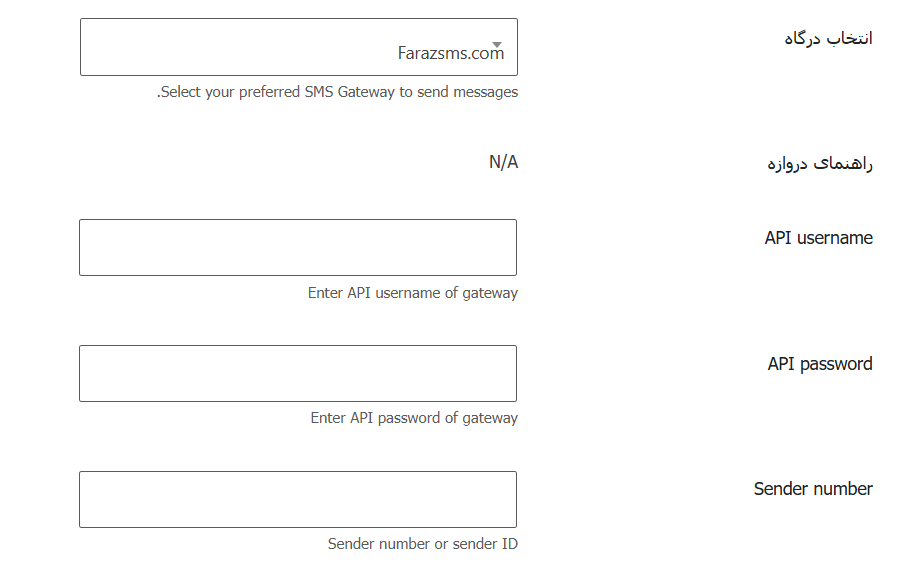Click the 'Sender number or sender ID' hint

pyautogui.click(x=422, y=544)
